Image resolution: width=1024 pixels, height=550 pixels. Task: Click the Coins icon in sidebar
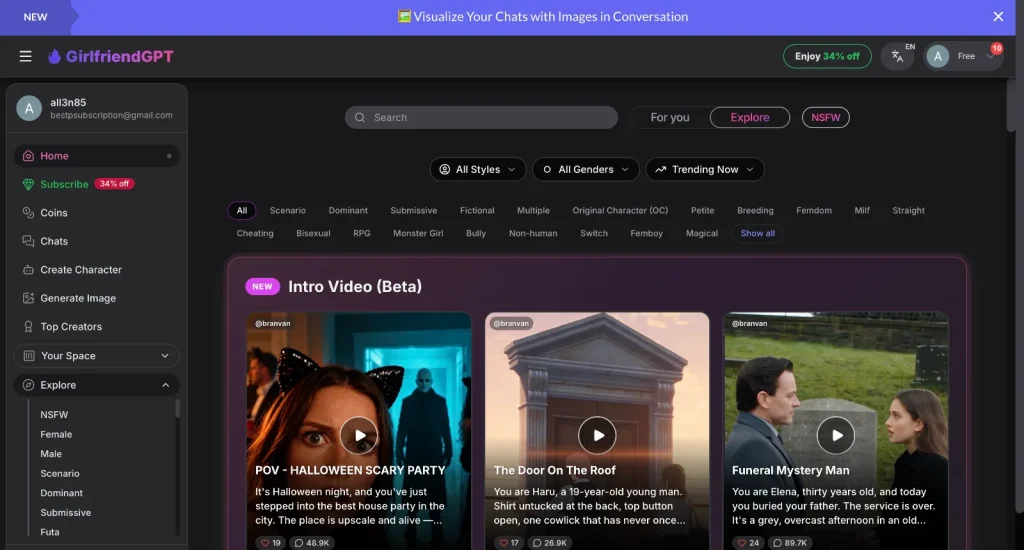tap(28, 212)
